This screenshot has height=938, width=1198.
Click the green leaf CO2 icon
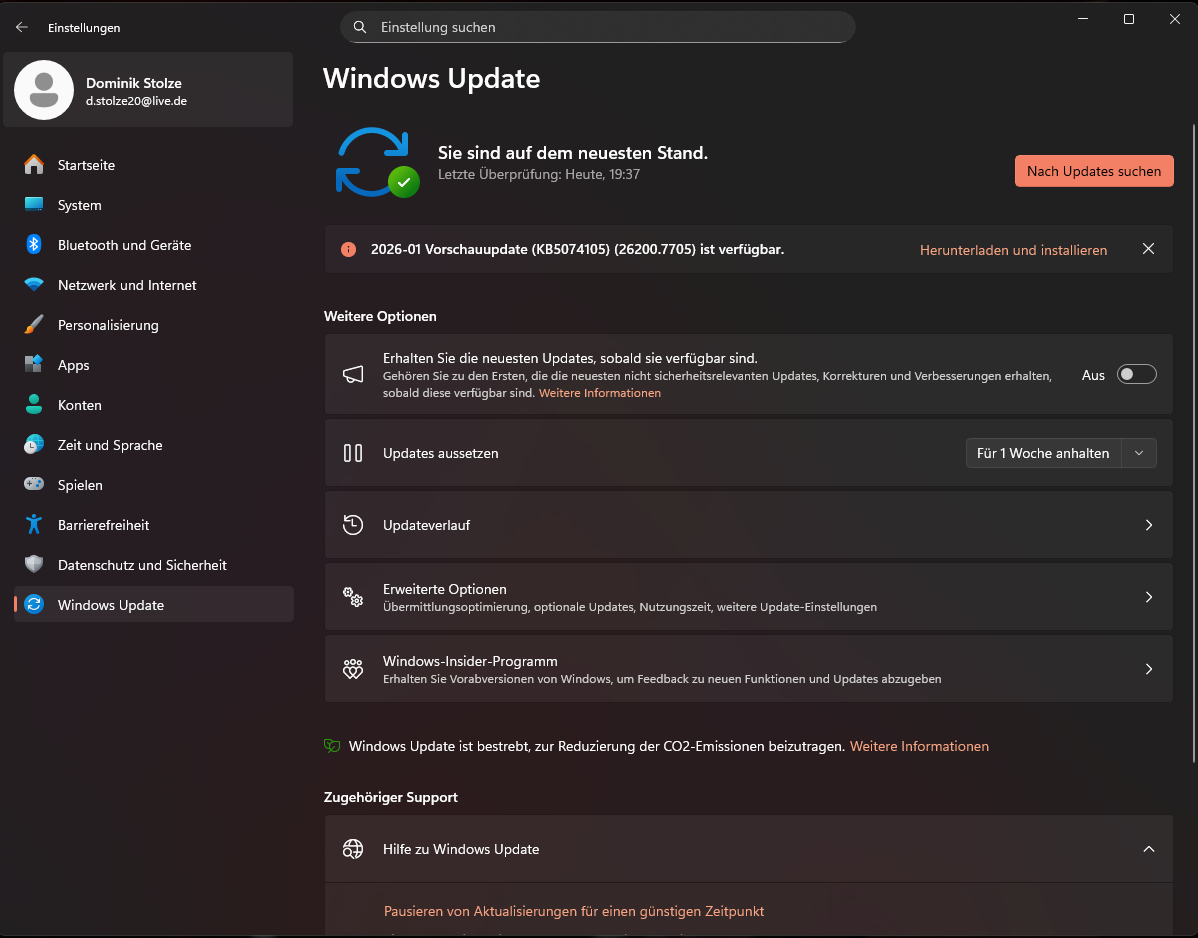[x=332, y=746]
